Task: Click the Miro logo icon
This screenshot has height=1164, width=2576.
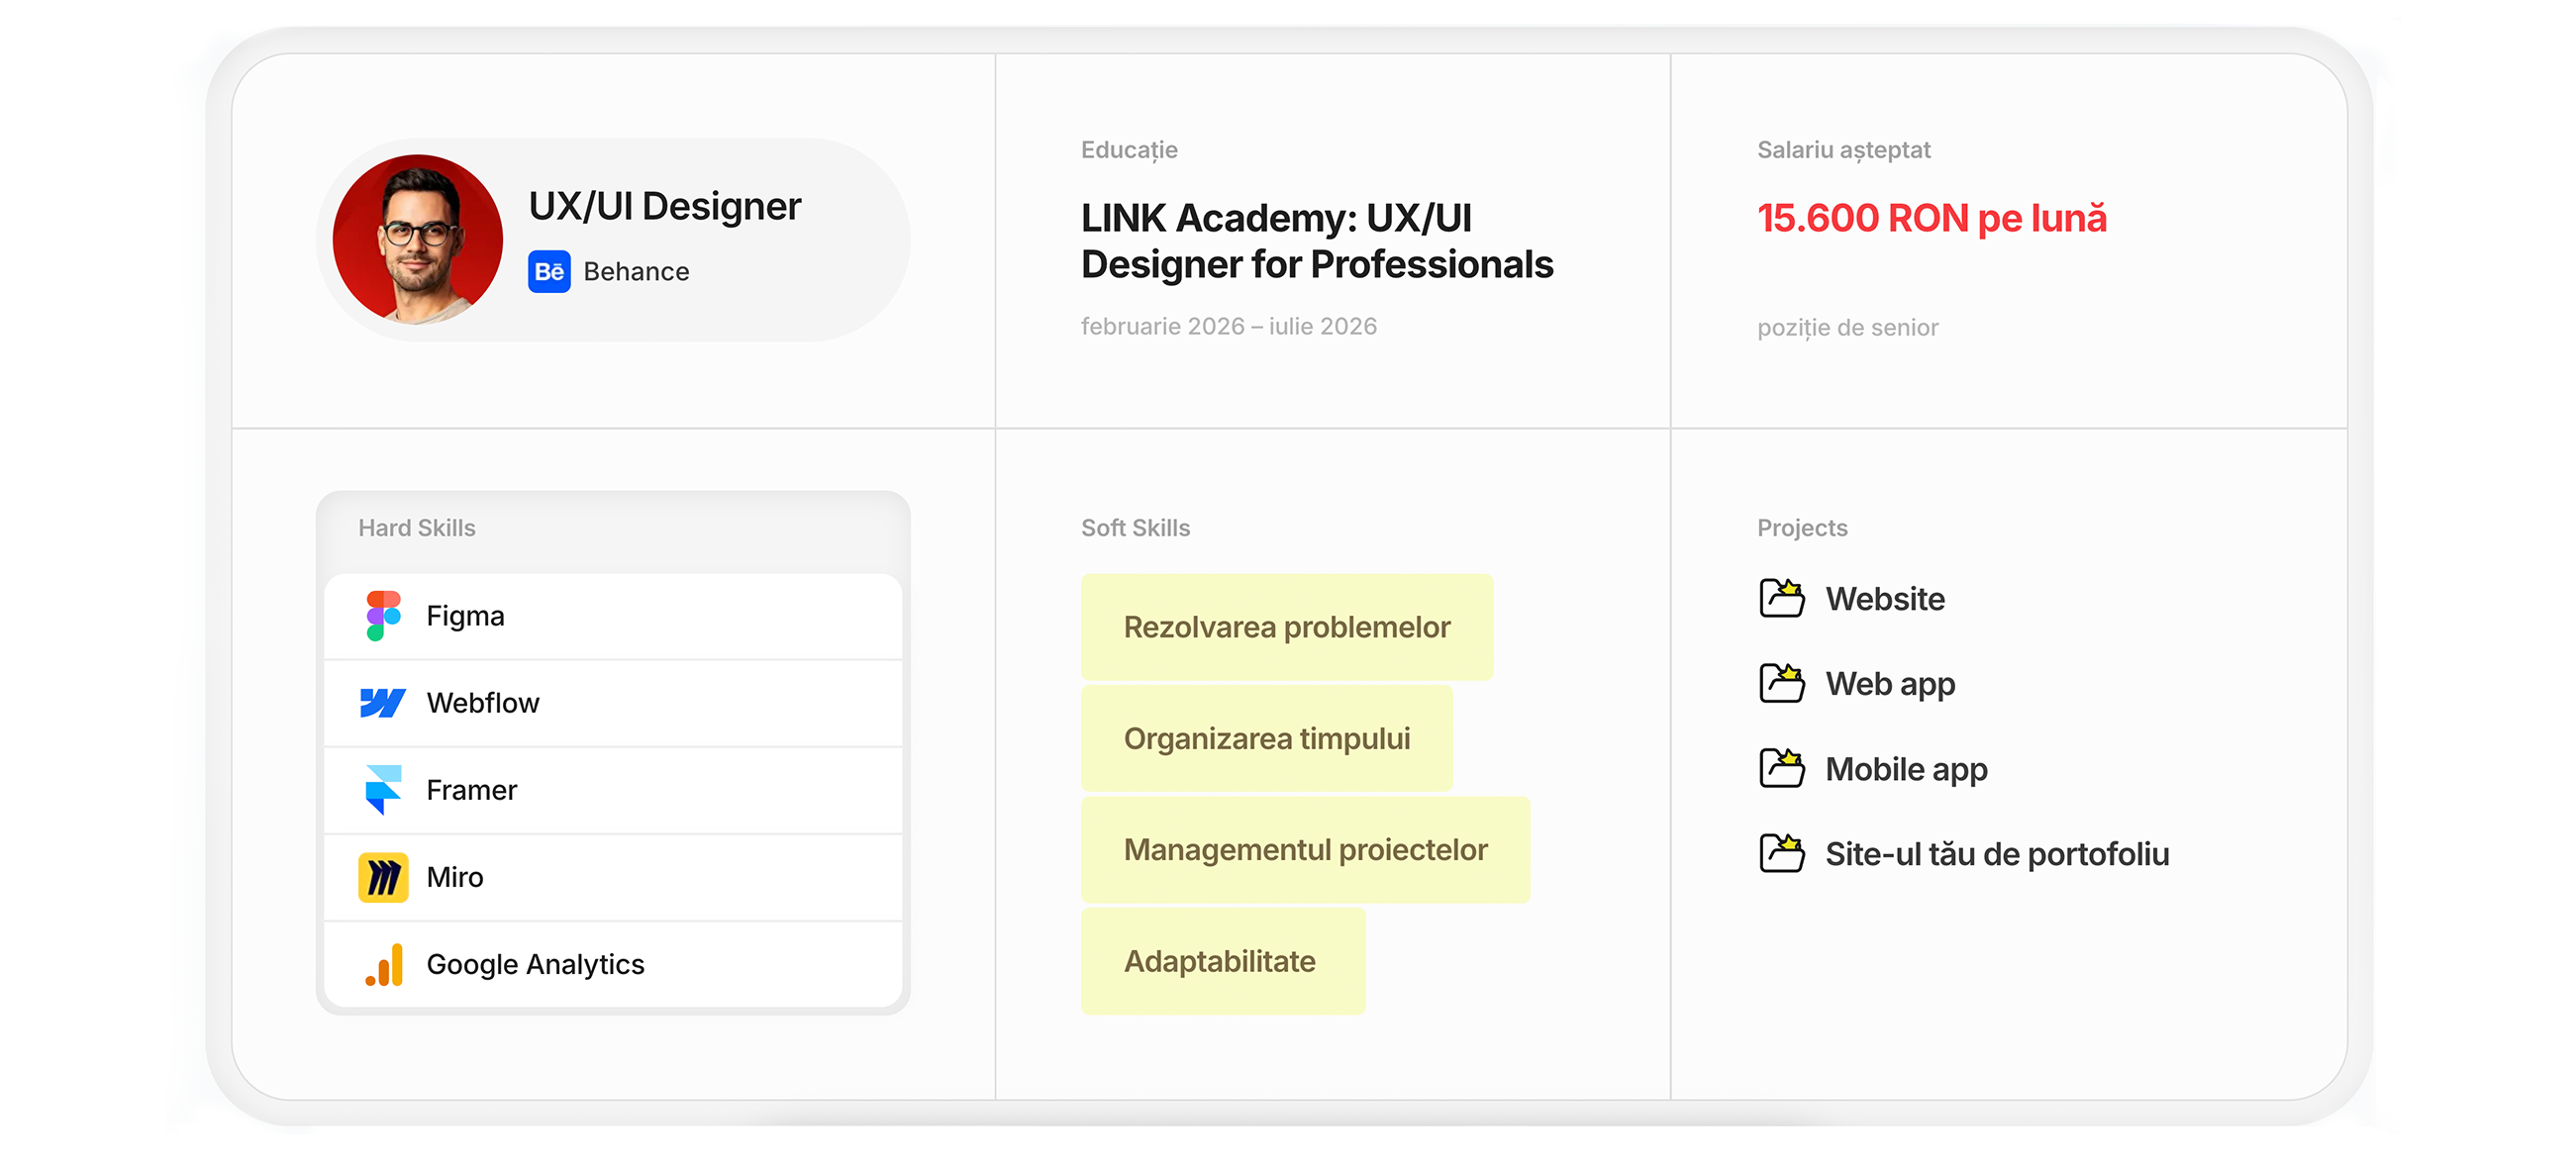Action: pos(383,877)
